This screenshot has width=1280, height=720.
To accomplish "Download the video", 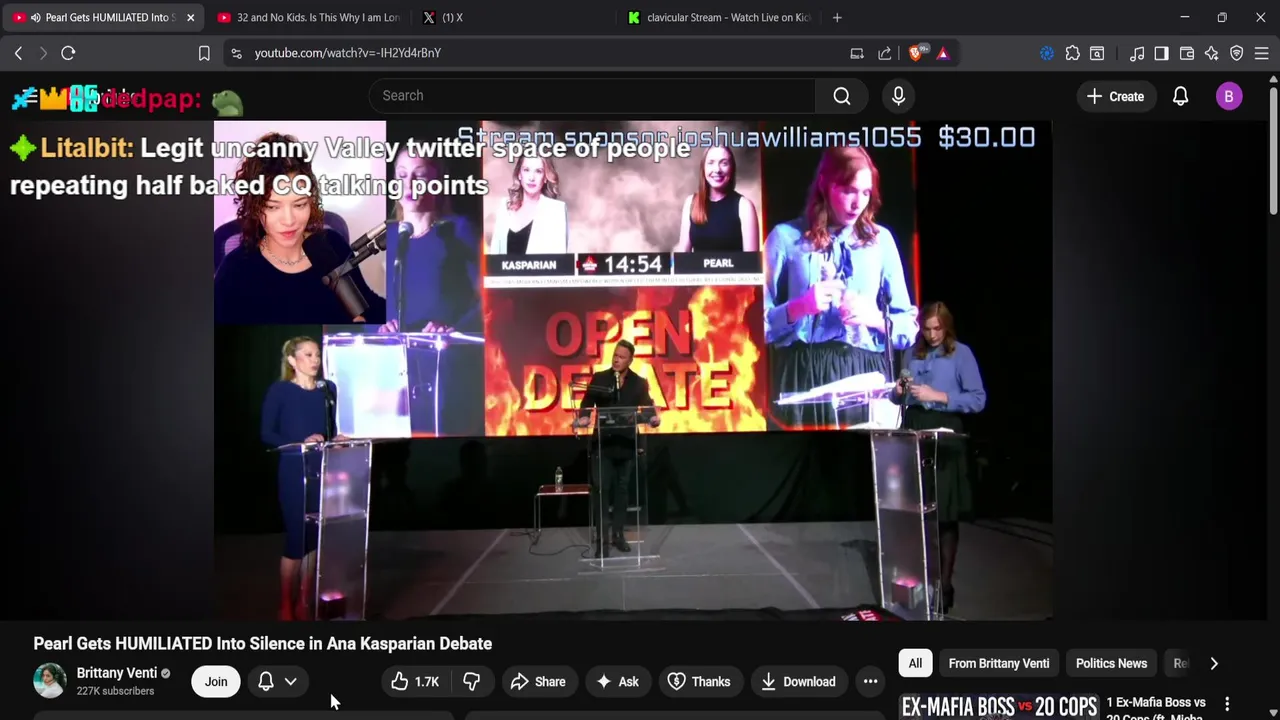I will click(798, 682).
